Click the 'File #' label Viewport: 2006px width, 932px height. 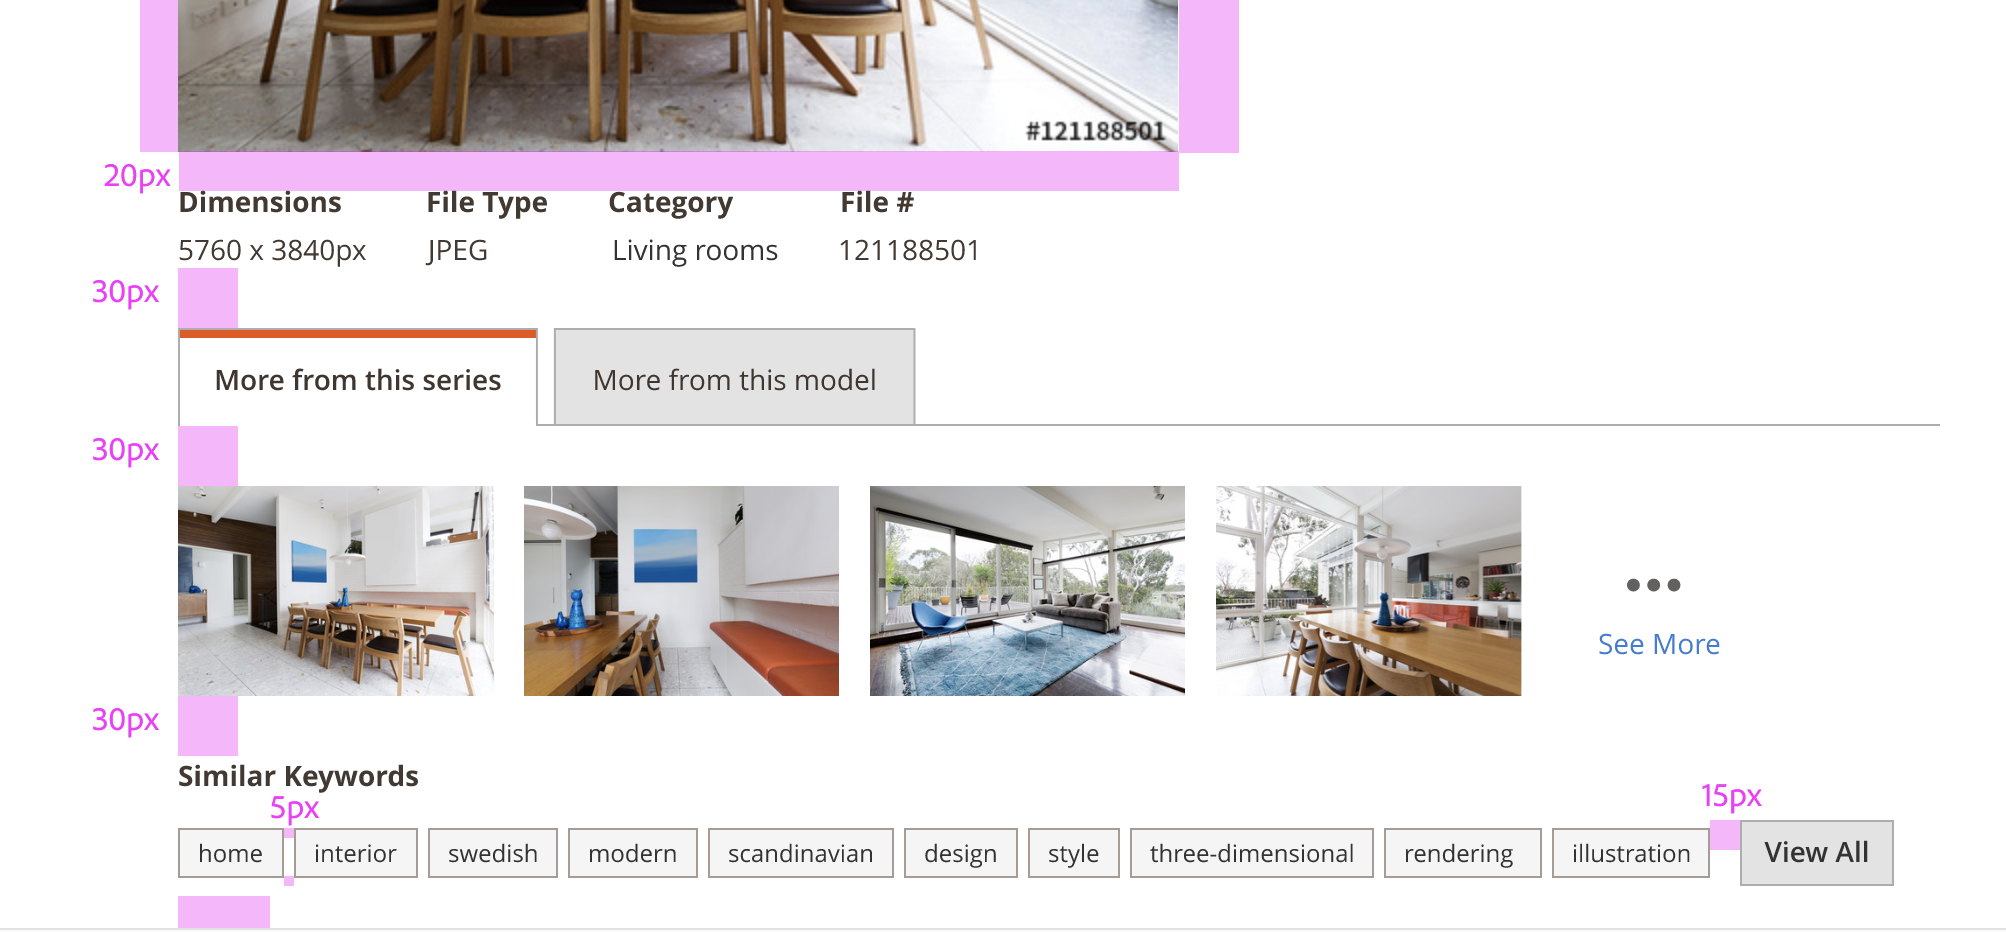coord(877,202)
